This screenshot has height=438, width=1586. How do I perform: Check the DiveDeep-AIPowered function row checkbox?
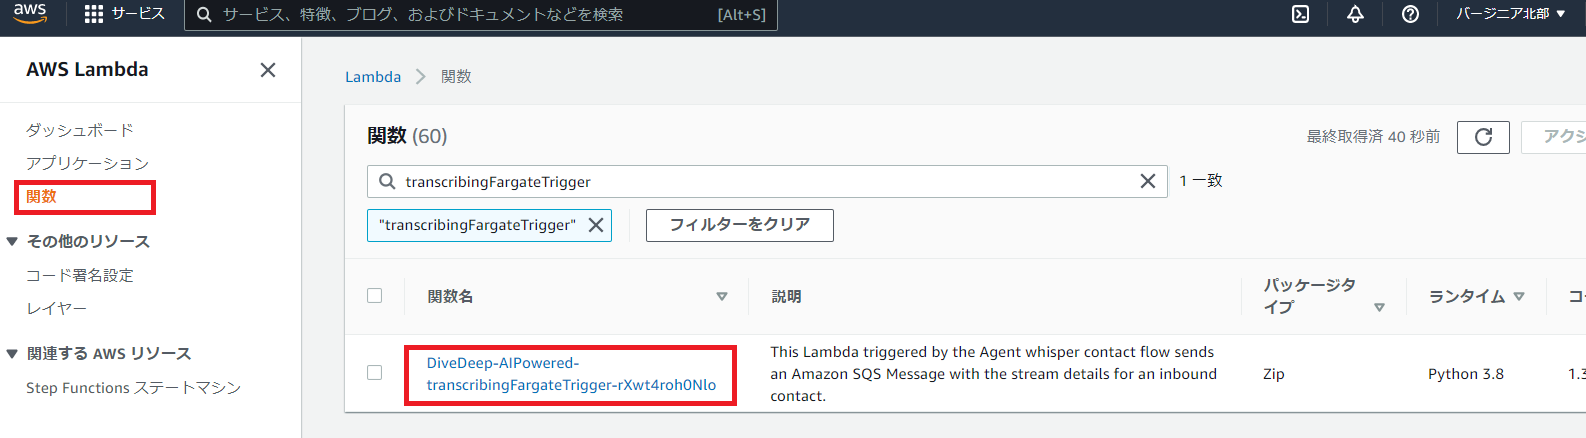pos(375,373)
